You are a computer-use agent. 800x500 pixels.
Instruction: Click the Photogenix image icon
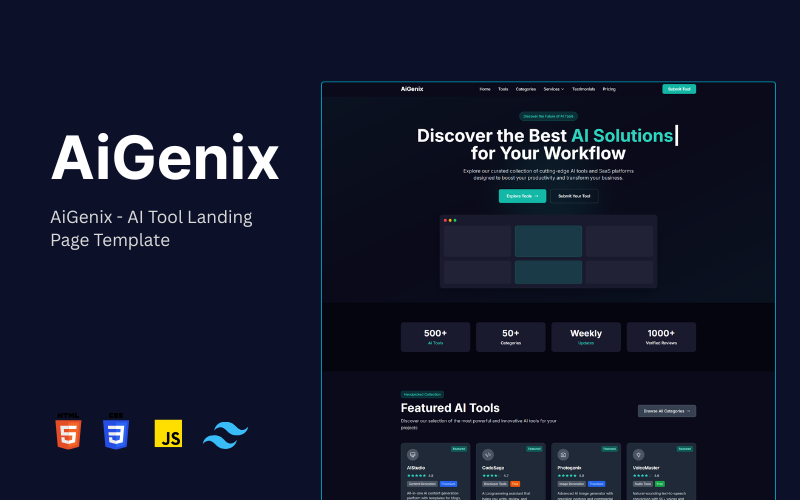coord(562,454)
